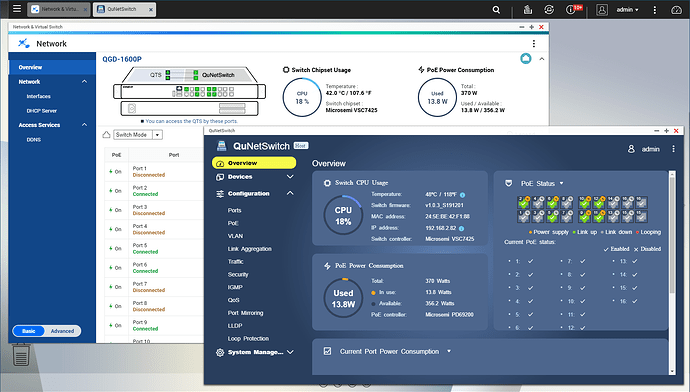Image resolution: width=690 pixels, height=392 pixels.
Task: Click the admin user avatar icon
Action: point(602,10)
